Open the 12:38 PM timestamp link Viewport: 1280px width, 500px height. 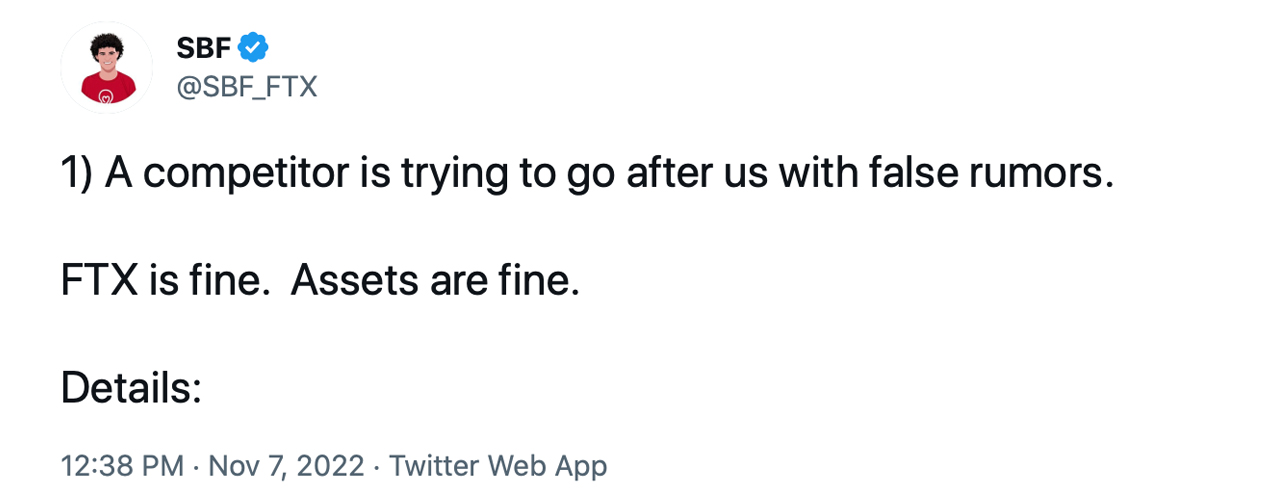click(122, 466)
